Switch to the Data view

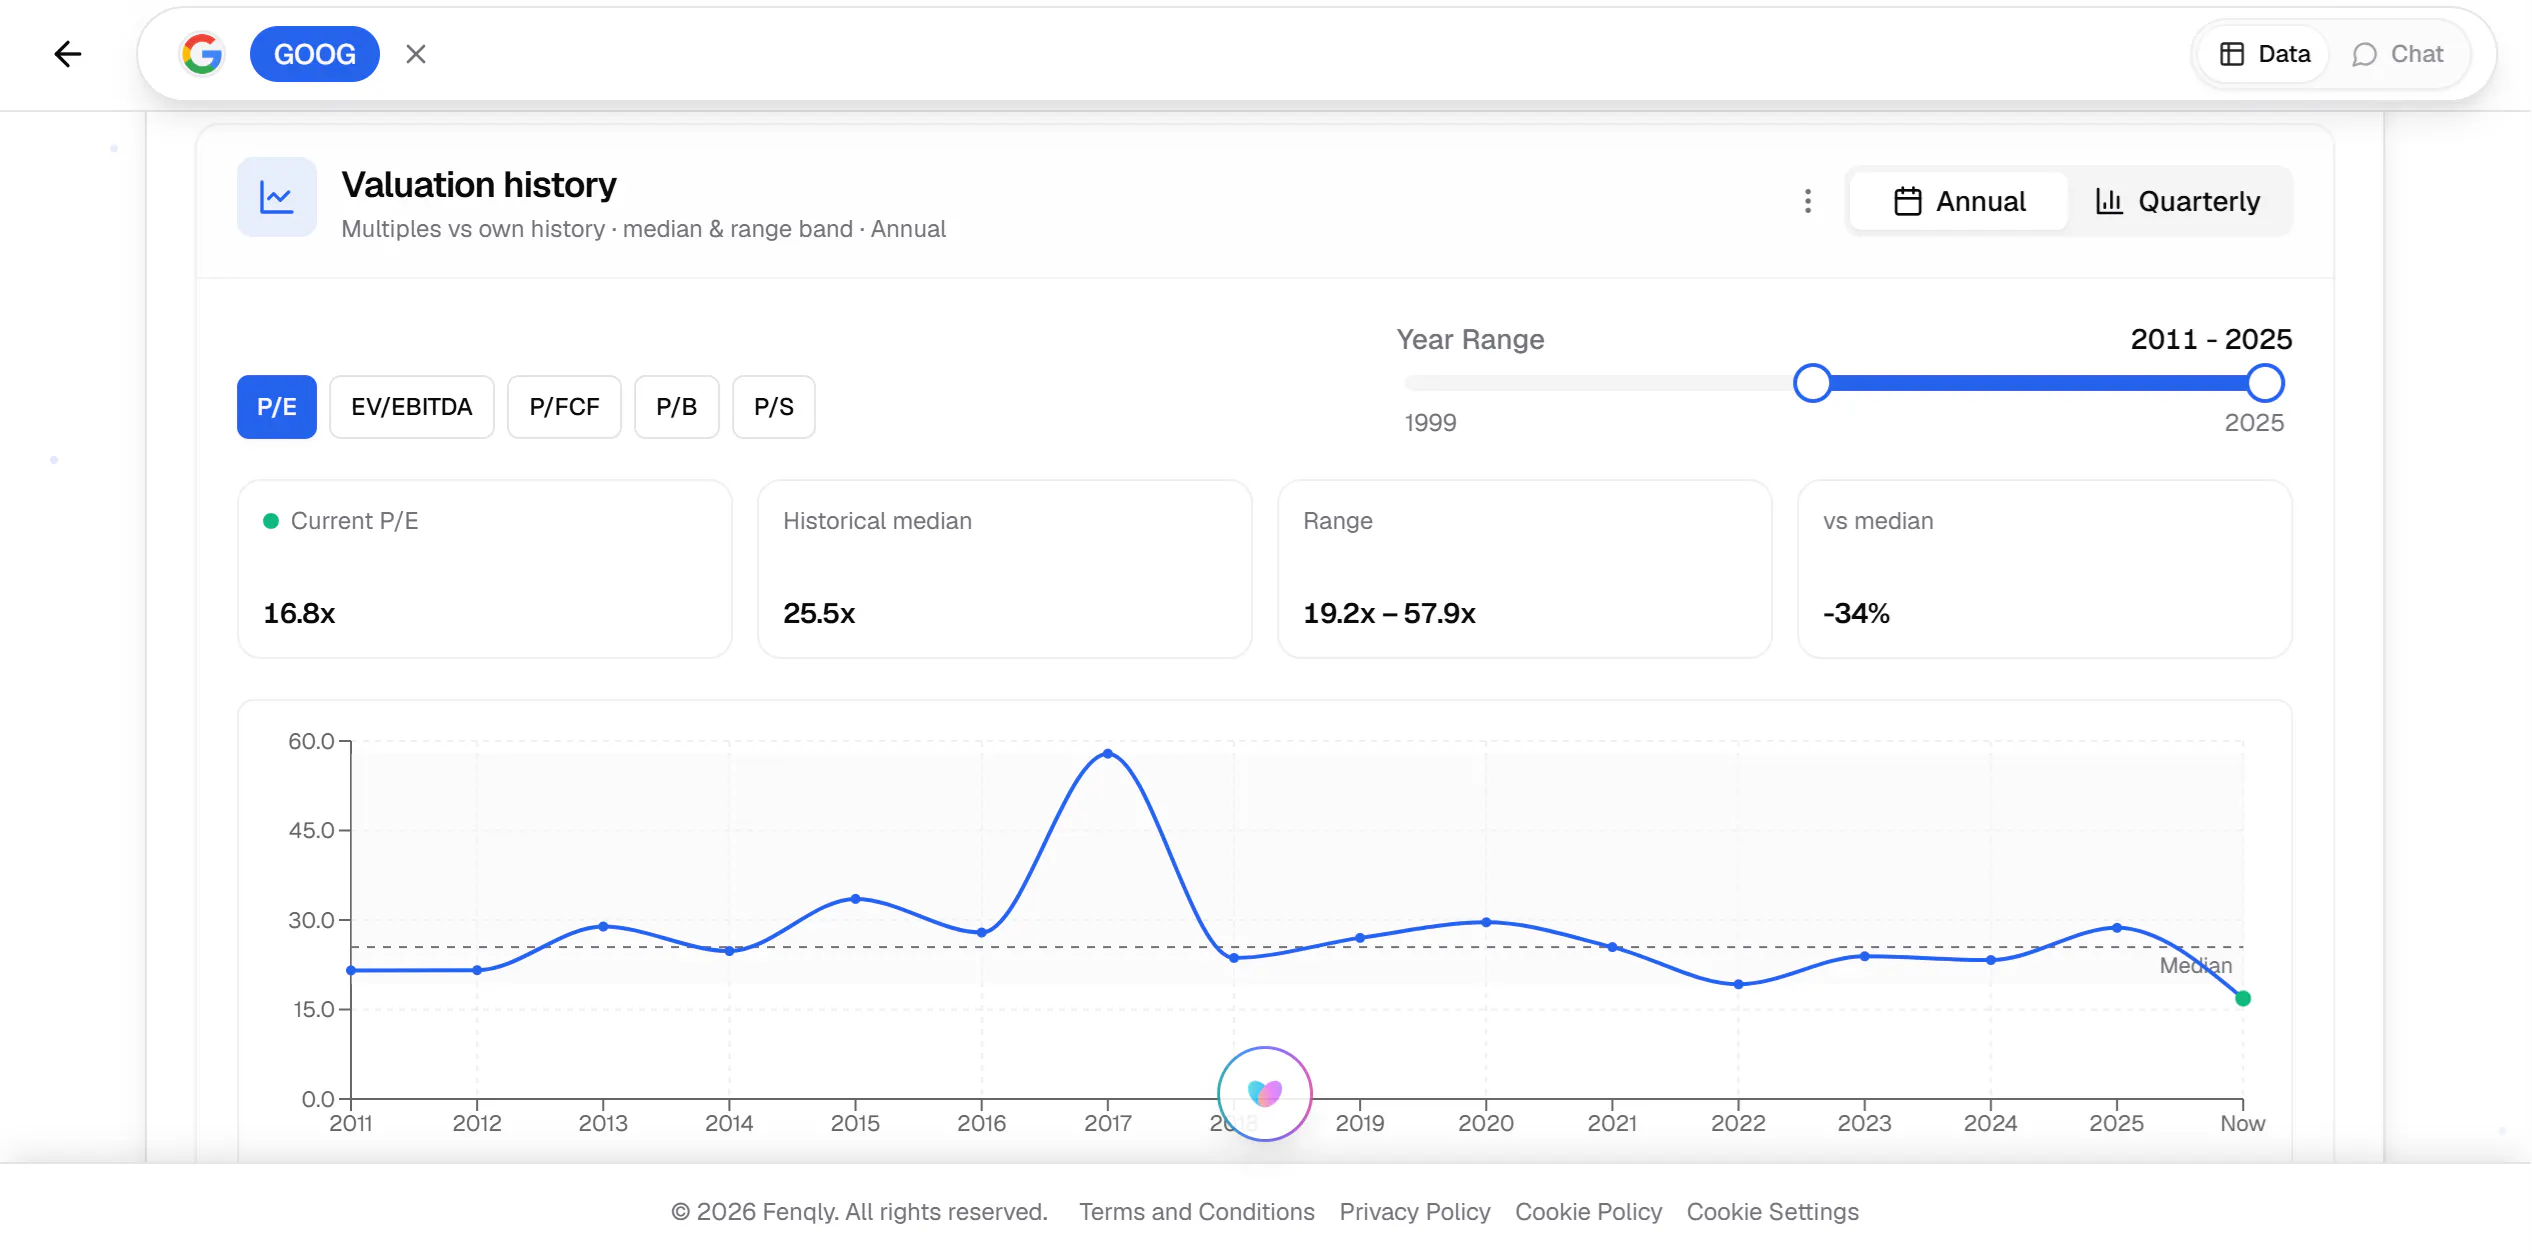pyautogui.click(x=2264, y=54)
